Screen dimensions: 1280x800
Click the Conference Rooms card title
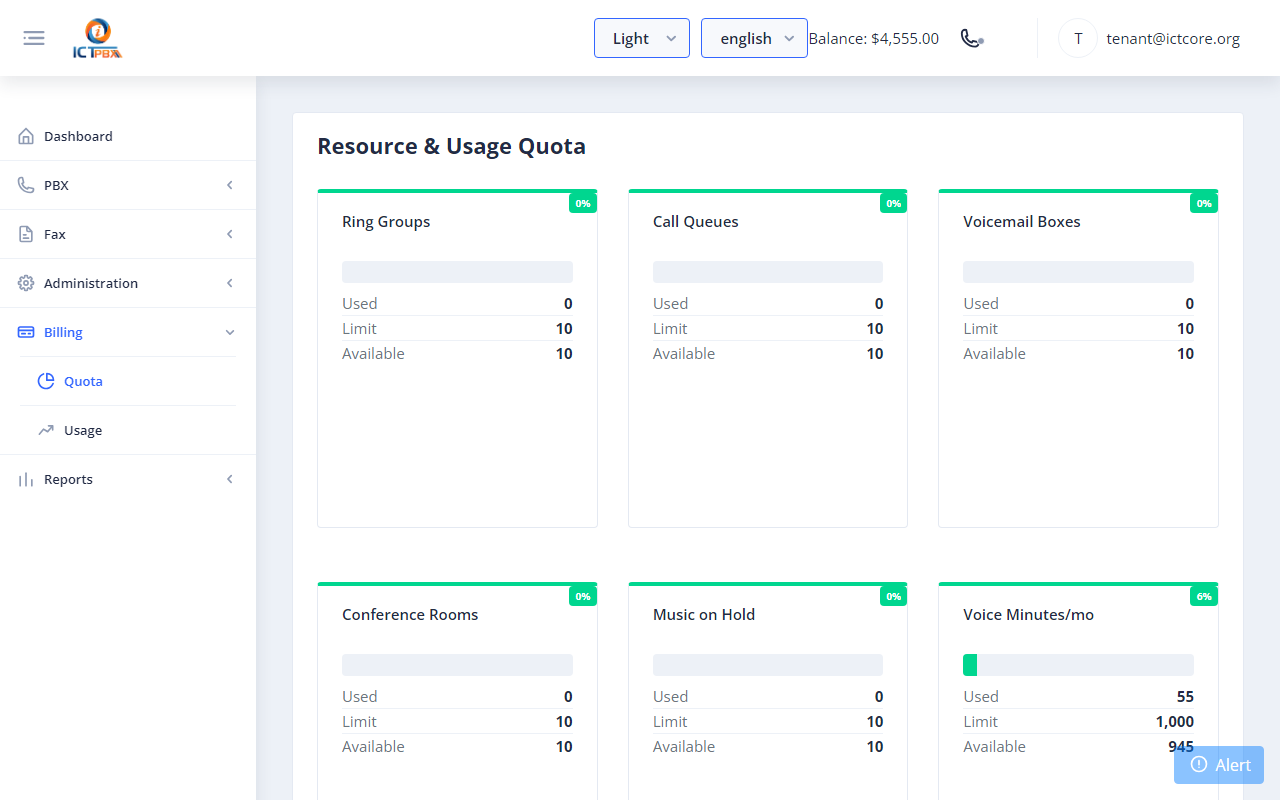click(x=410, y=615)
